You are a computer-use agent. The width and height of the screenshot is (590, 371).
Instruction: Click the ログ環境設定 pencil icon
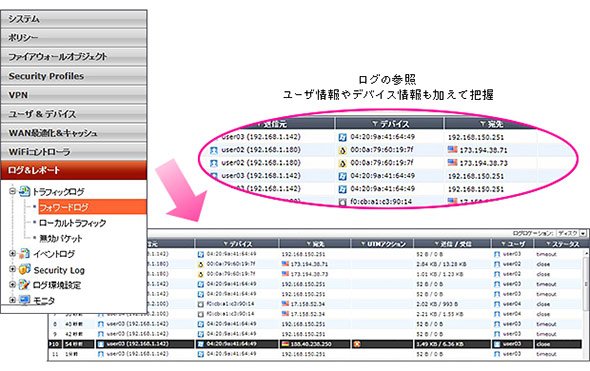(x=24, y=285)
